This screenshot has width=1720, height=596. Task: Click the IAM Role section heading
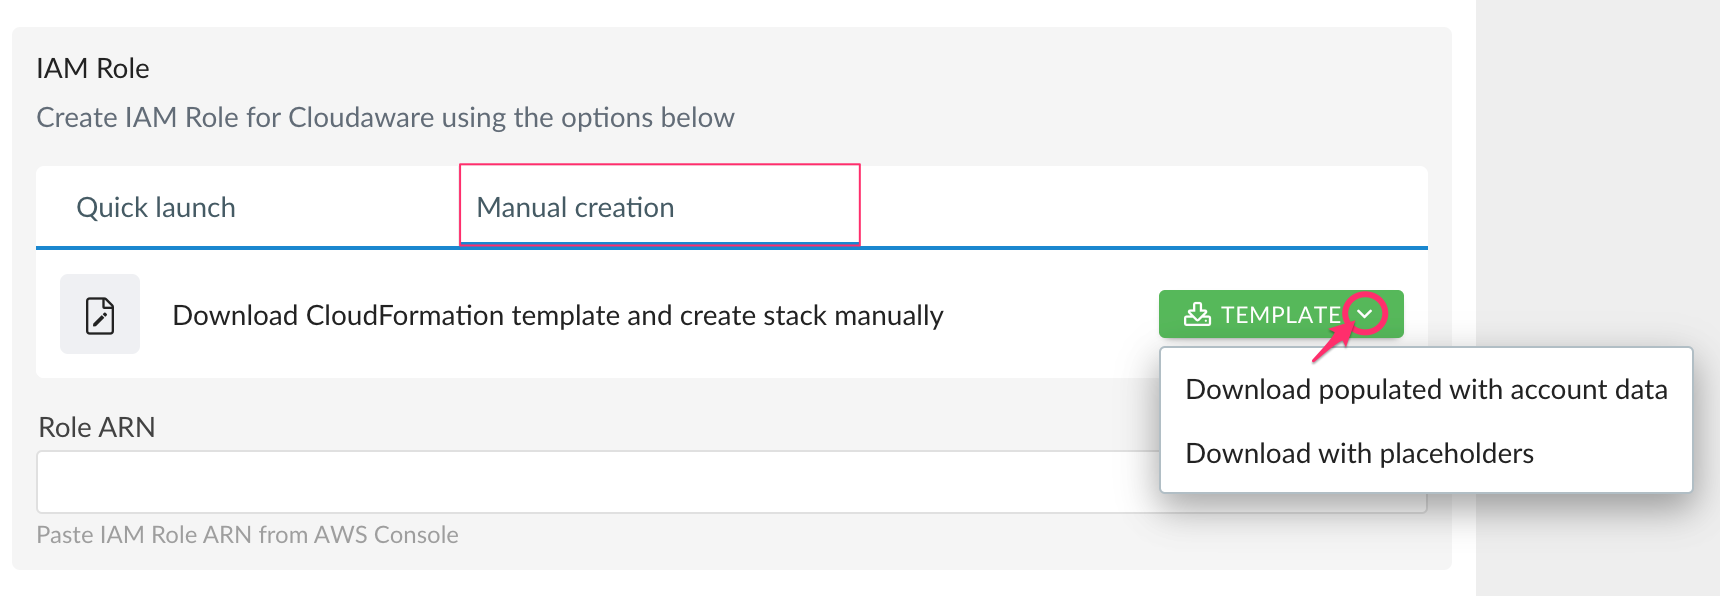[93, 68]
